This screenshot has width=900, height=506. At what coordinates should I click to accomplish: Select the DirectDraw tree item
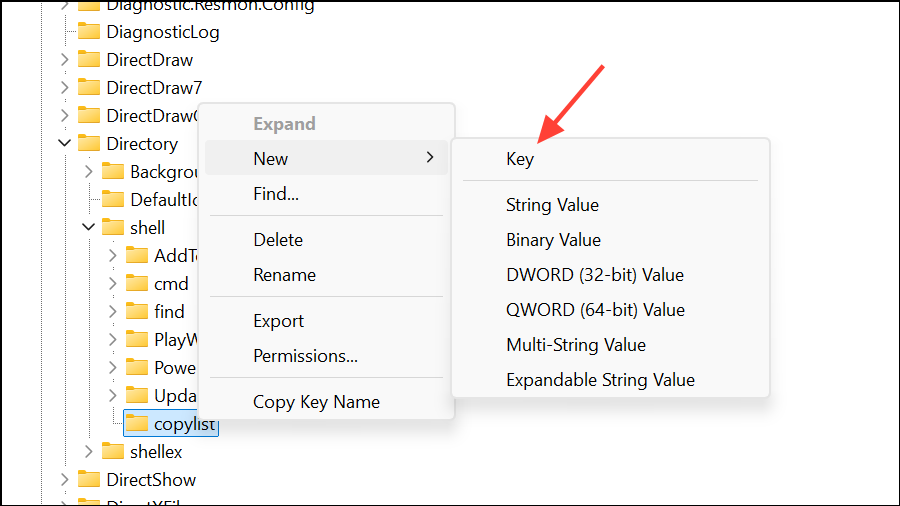pos(149,59)
